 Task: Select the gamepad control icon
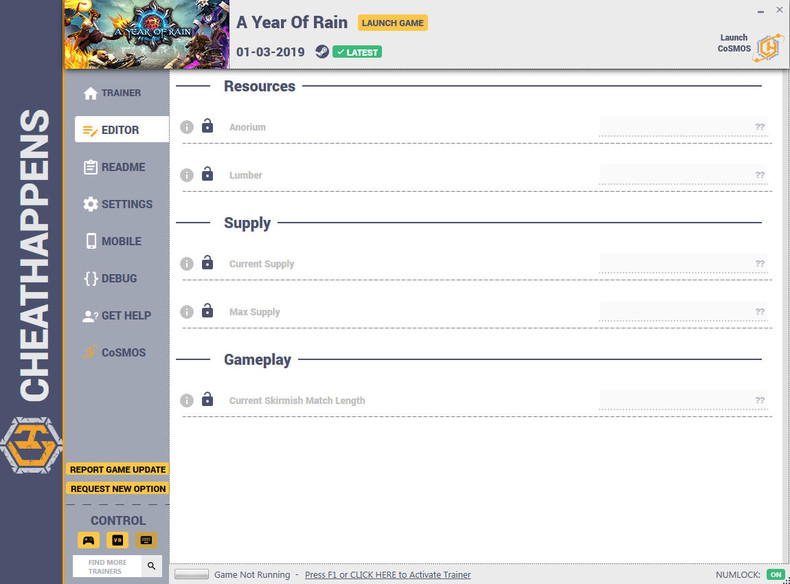point(89,540)
